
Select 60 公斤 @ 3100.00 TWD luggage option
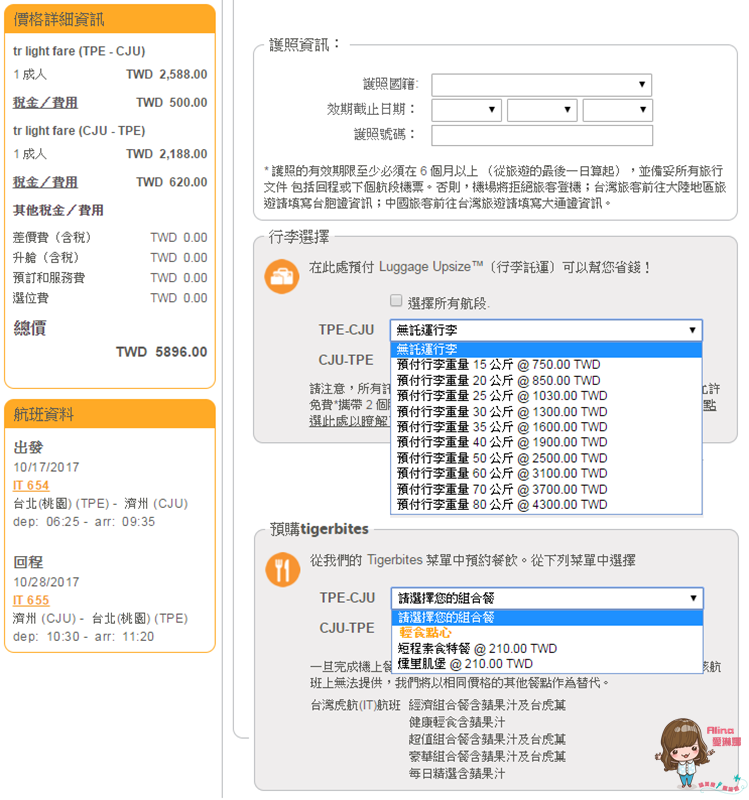[546, 473]
